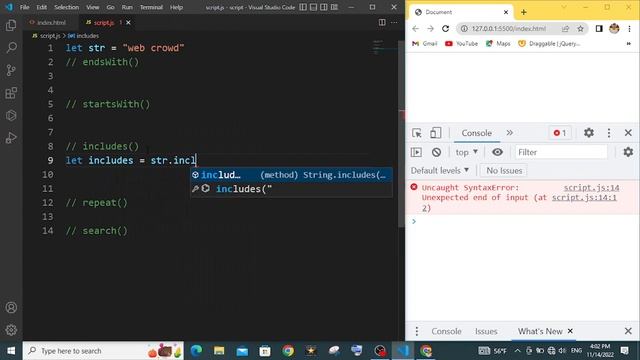Open script.js:14 error source link
The image size is (640, 360).
pyautogui.click(x=591, y=188)
